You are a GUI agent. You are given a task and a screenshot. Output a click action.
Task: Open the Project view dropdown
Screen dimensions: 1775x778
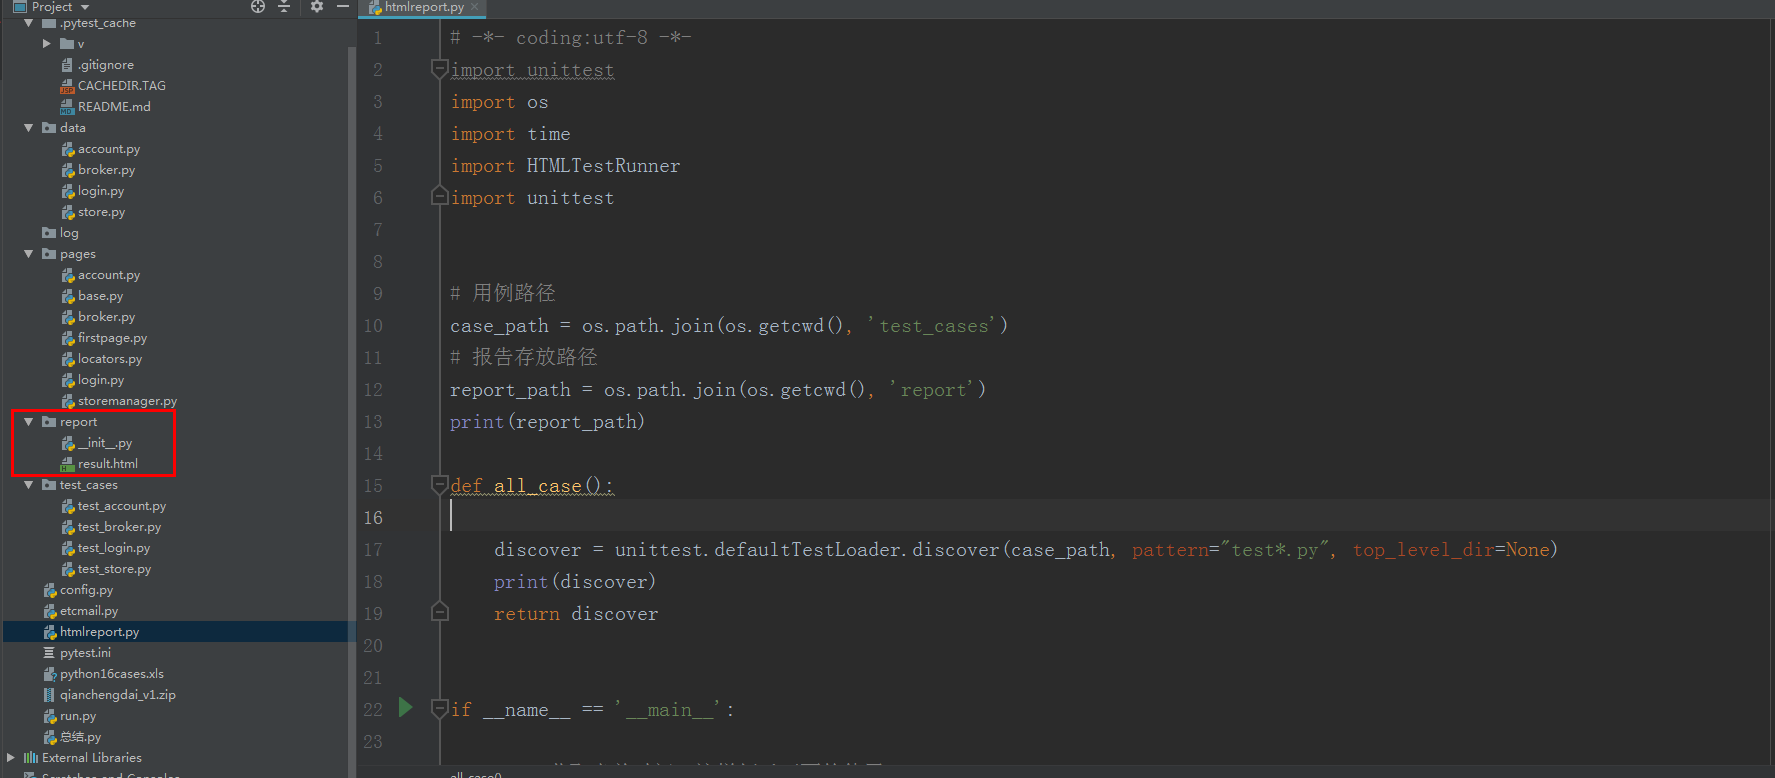(x=85, y=7)
